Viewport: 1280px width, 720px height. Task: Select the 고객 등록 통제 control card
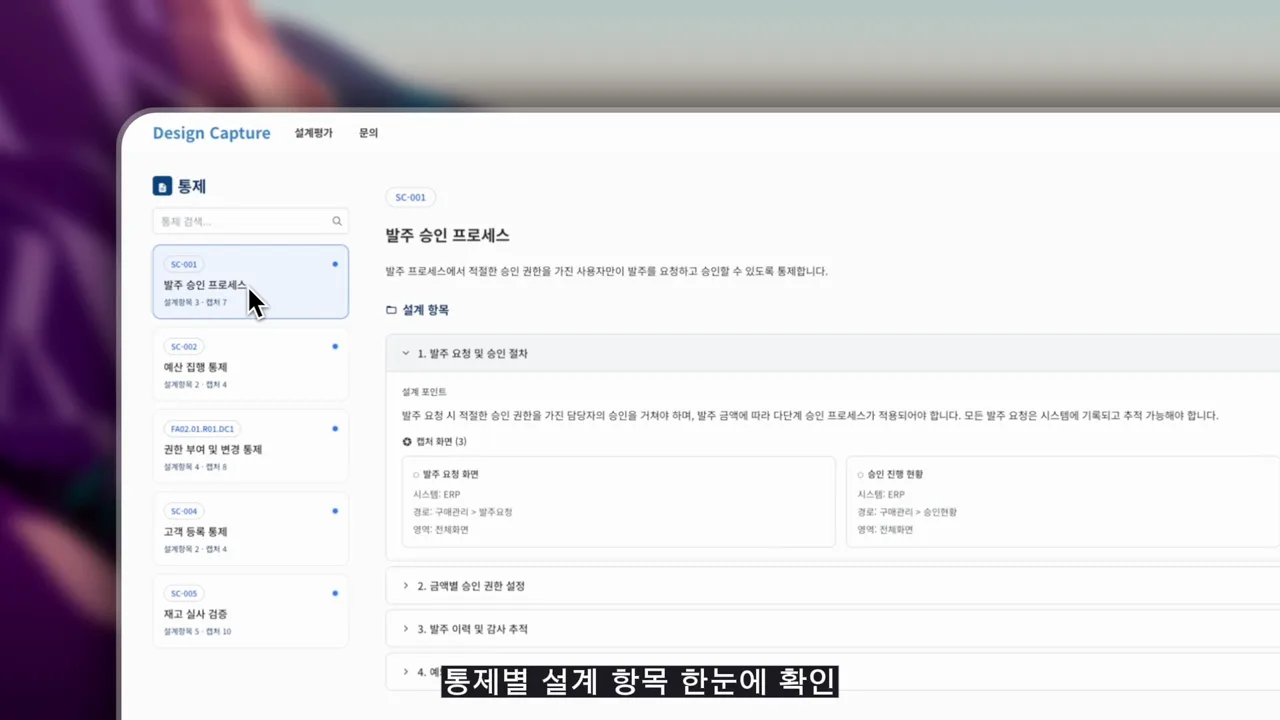click(250, 528)
